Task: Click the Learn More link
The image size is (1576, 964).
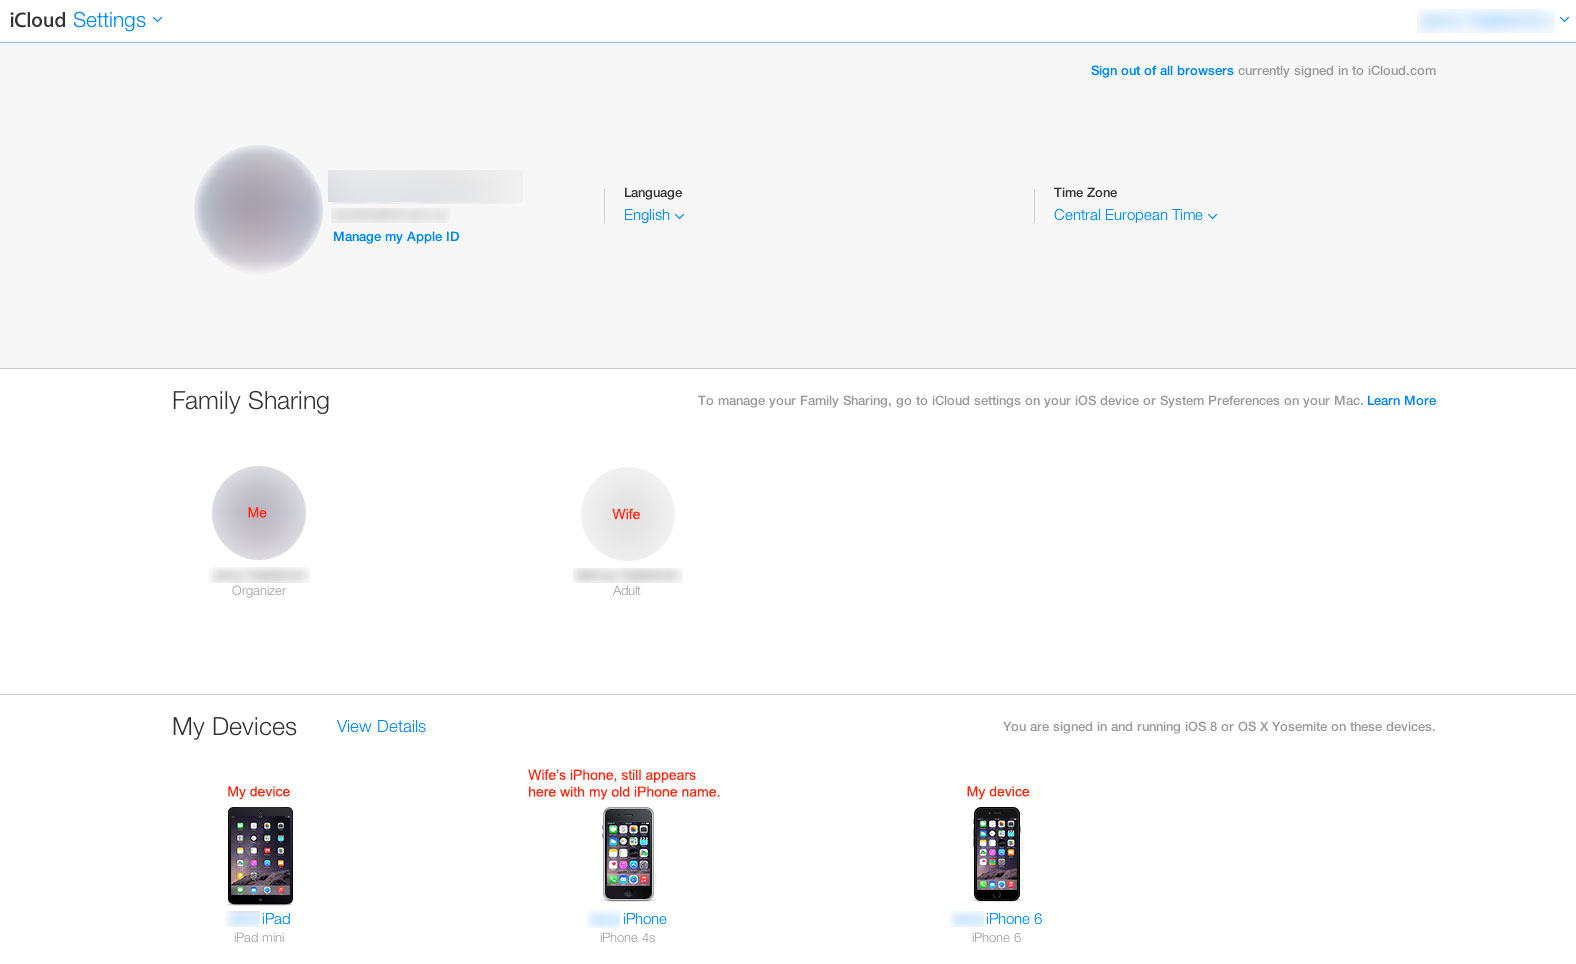Action: [1401, 401]
